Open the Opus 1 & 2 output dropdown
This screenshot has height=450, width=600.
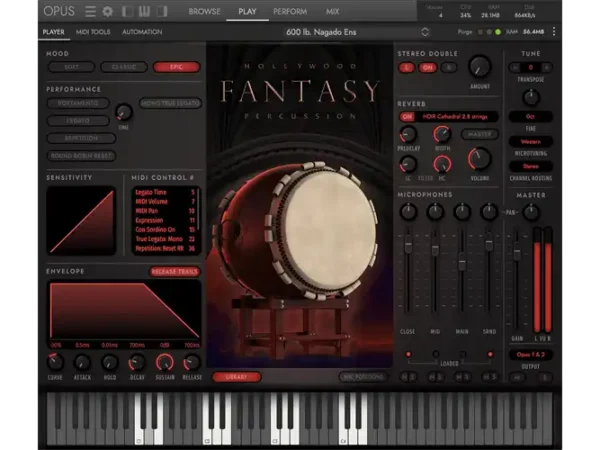pos(530,355)
